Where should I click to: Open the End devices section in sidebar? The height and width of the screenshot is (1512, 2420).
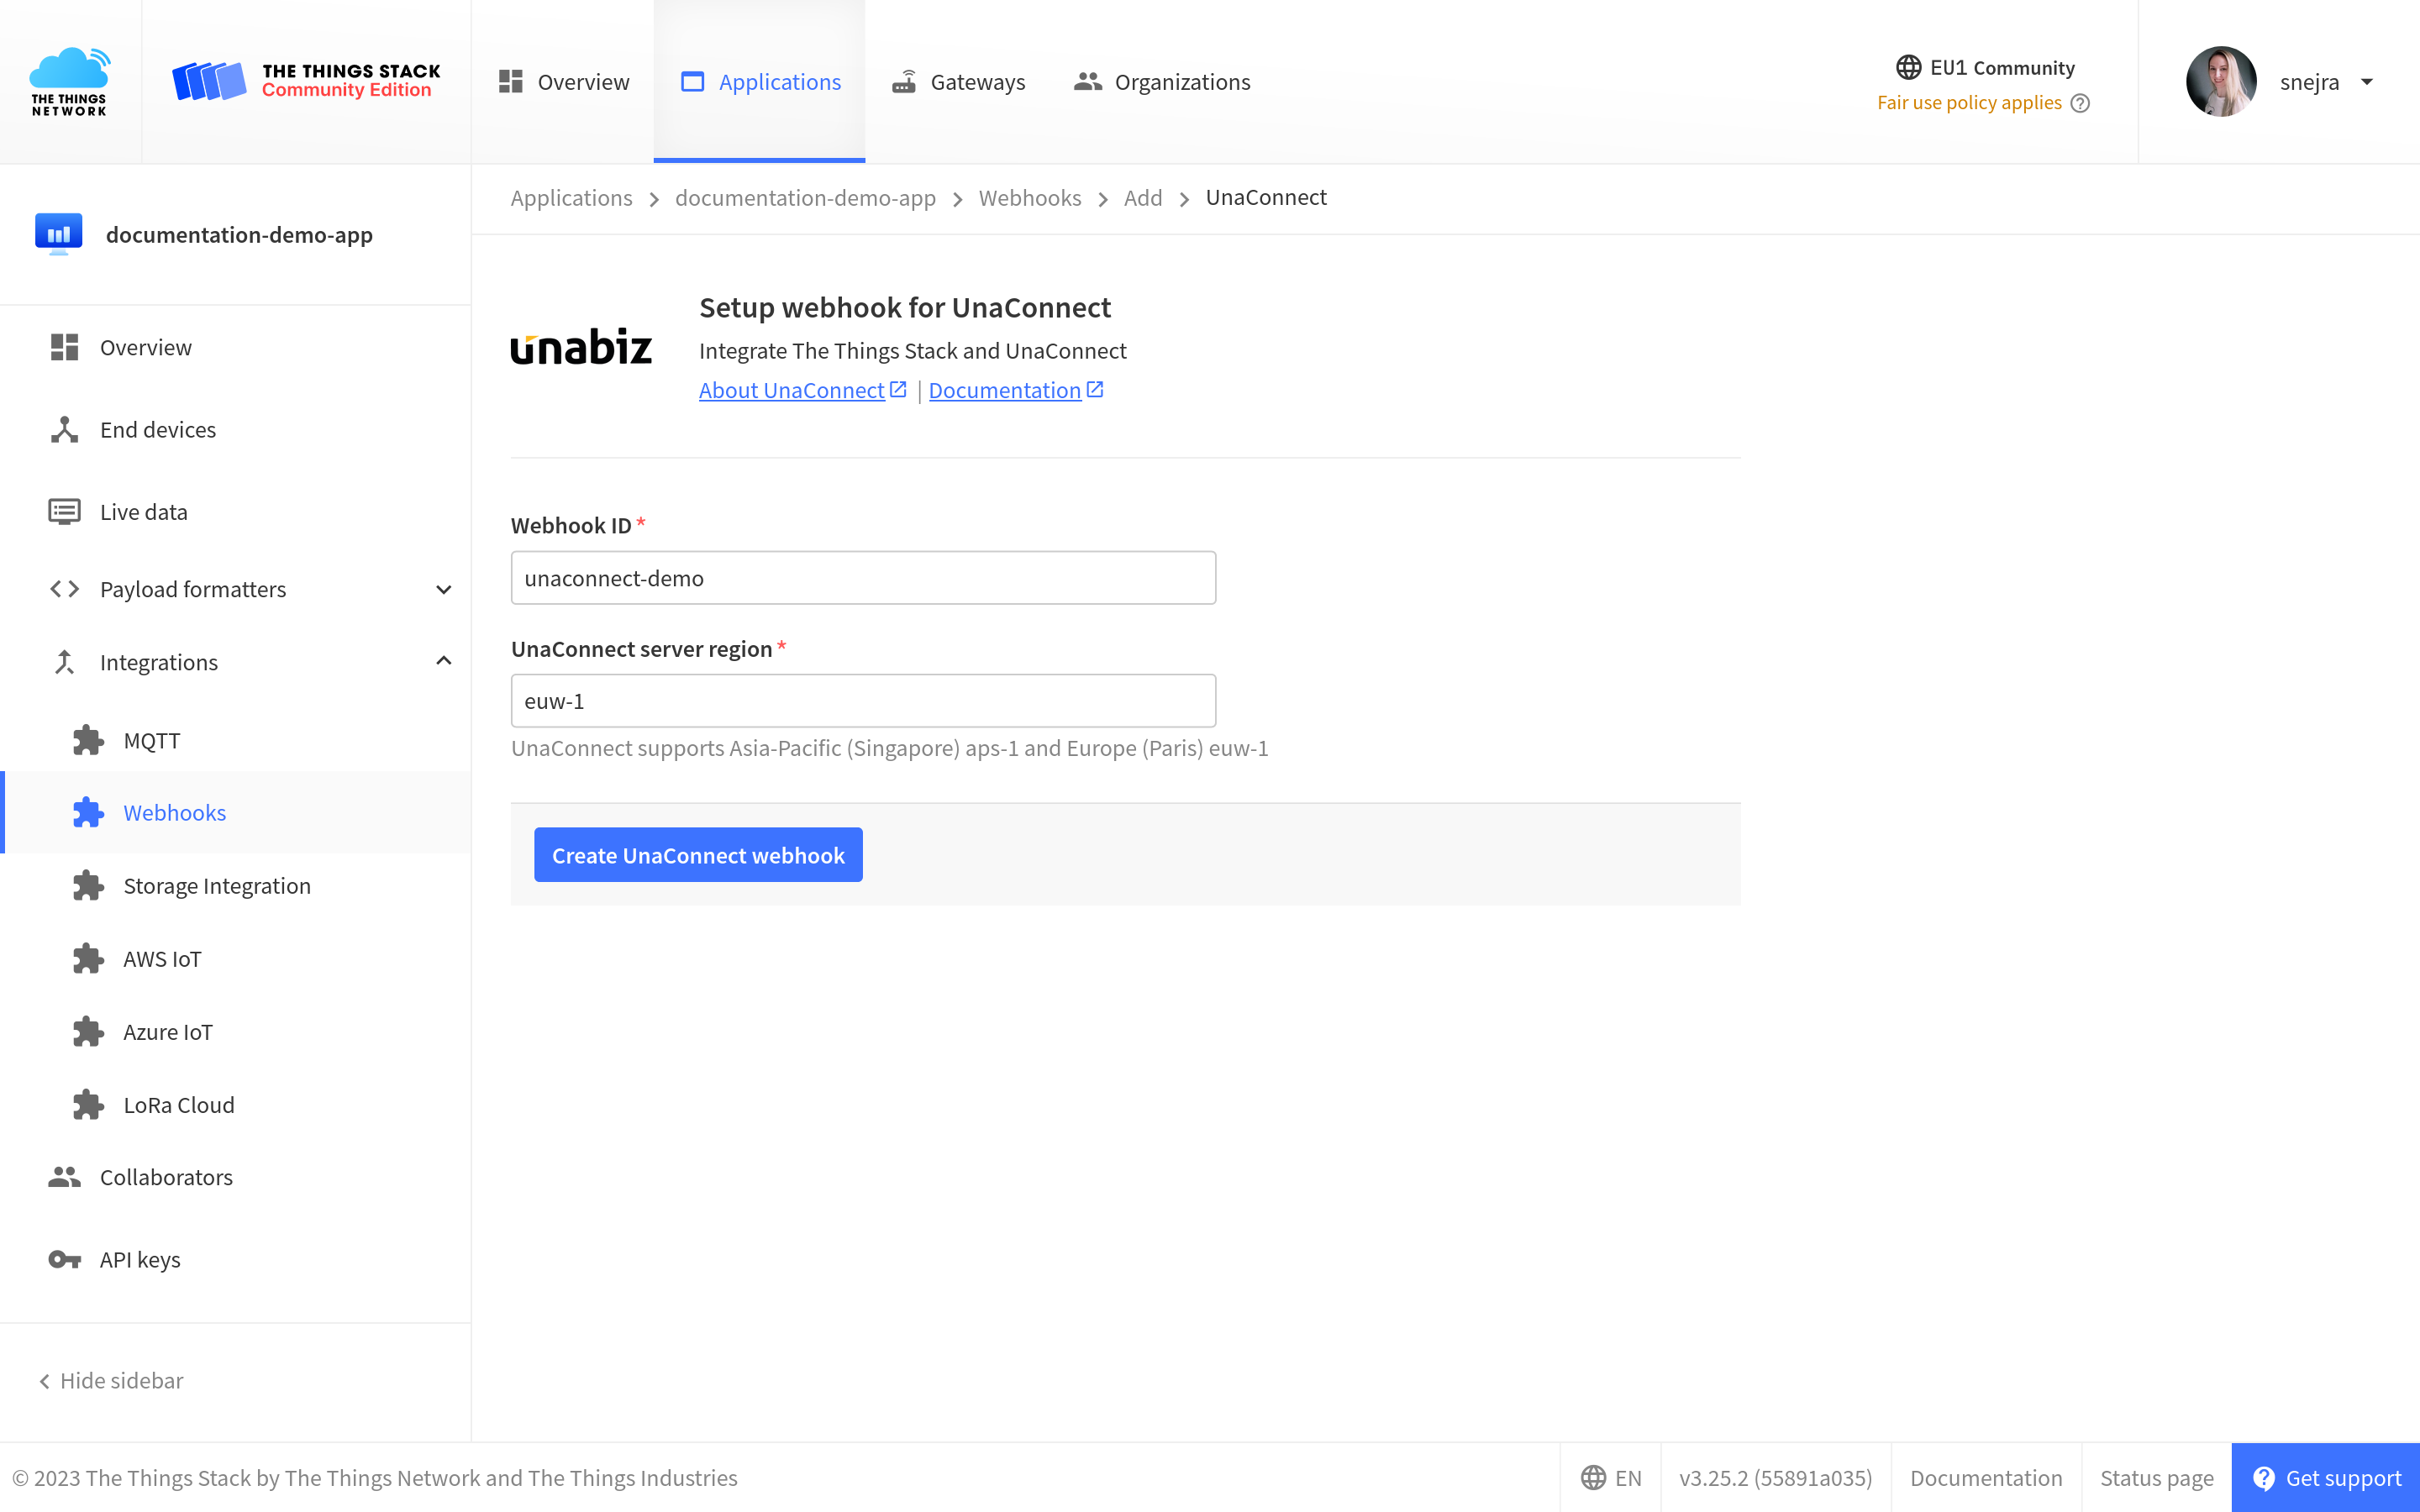(x=157, y=429)
